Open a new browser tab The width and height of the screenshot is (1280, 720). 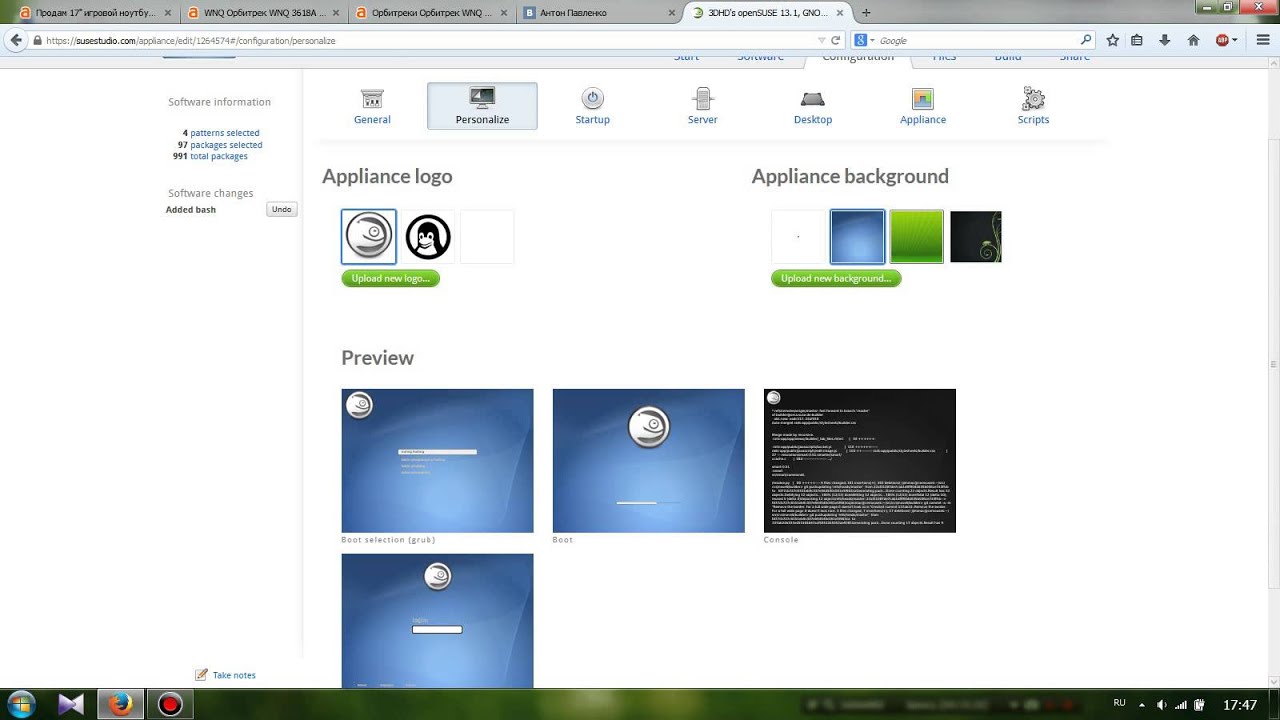866,13
